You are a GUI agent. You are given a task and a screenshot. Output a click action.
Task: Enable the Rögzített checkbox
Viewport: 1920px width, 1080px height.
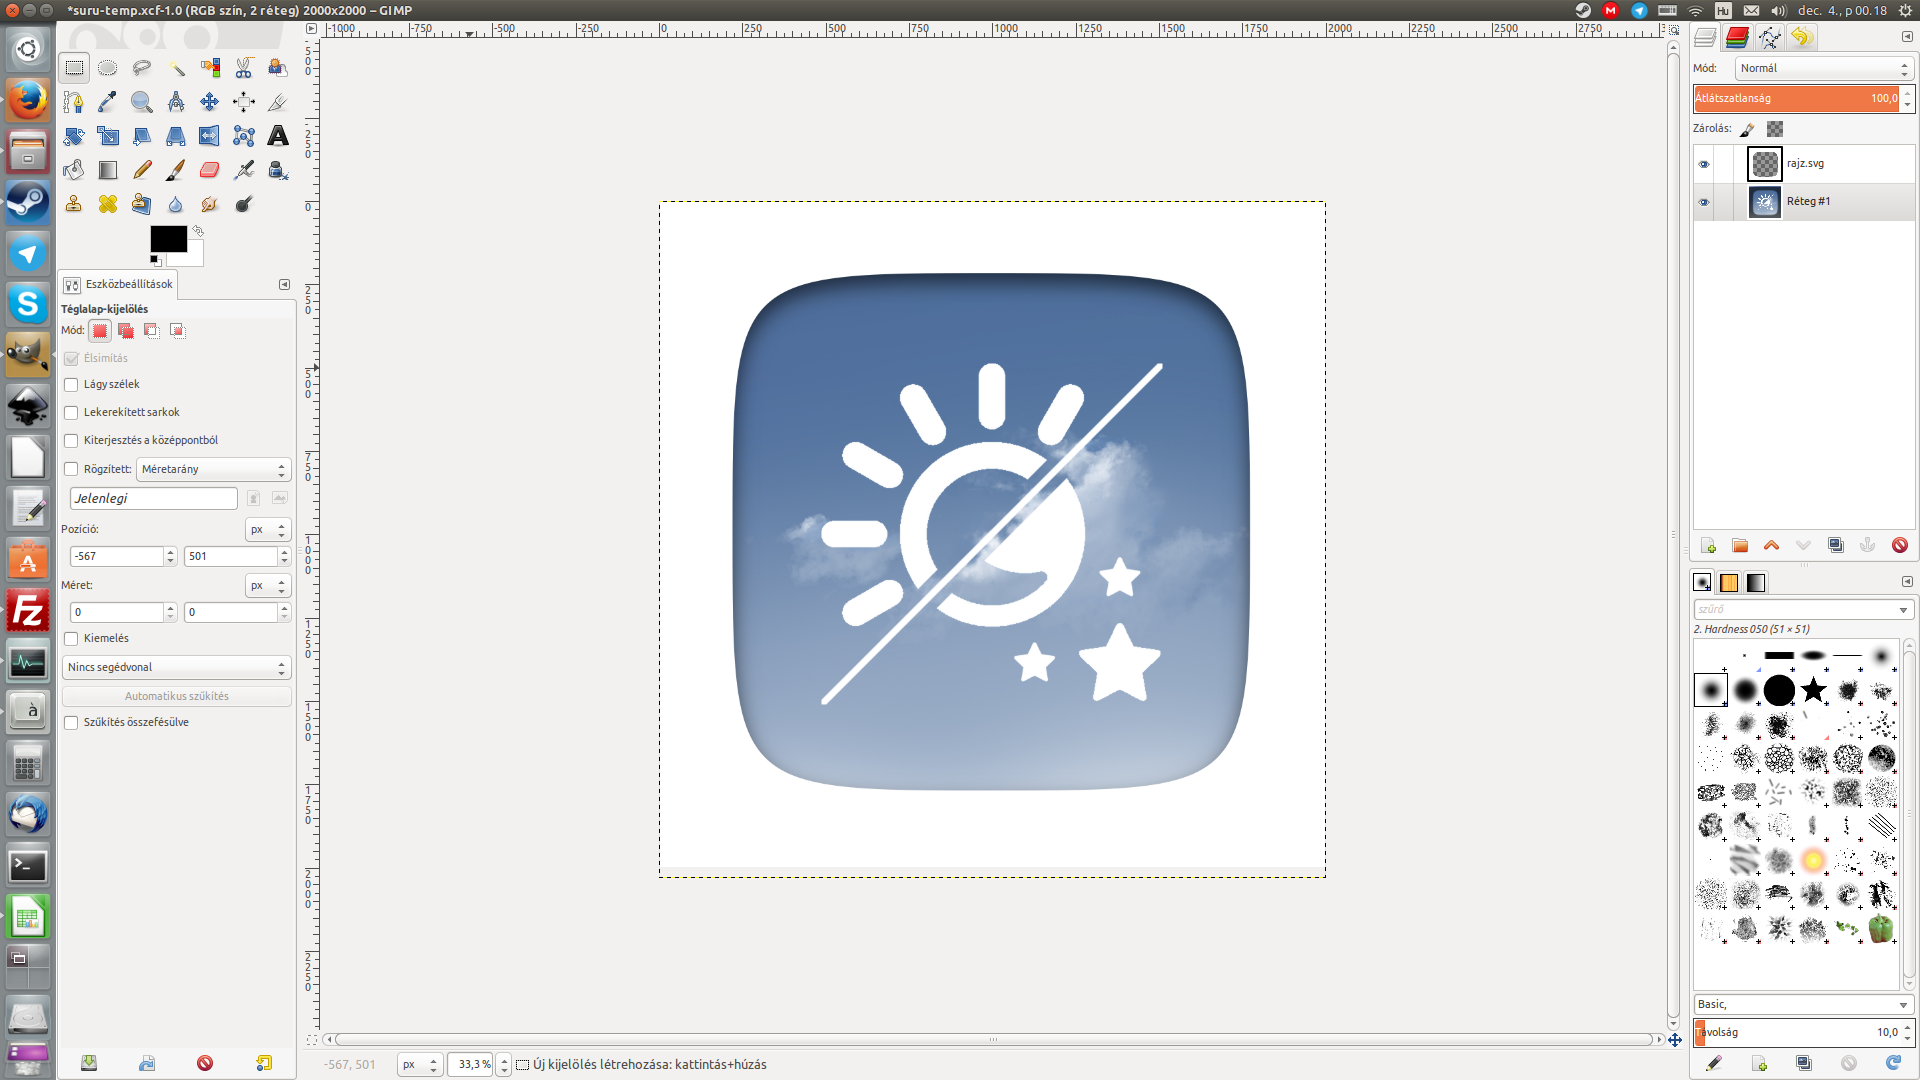point(71,469)
